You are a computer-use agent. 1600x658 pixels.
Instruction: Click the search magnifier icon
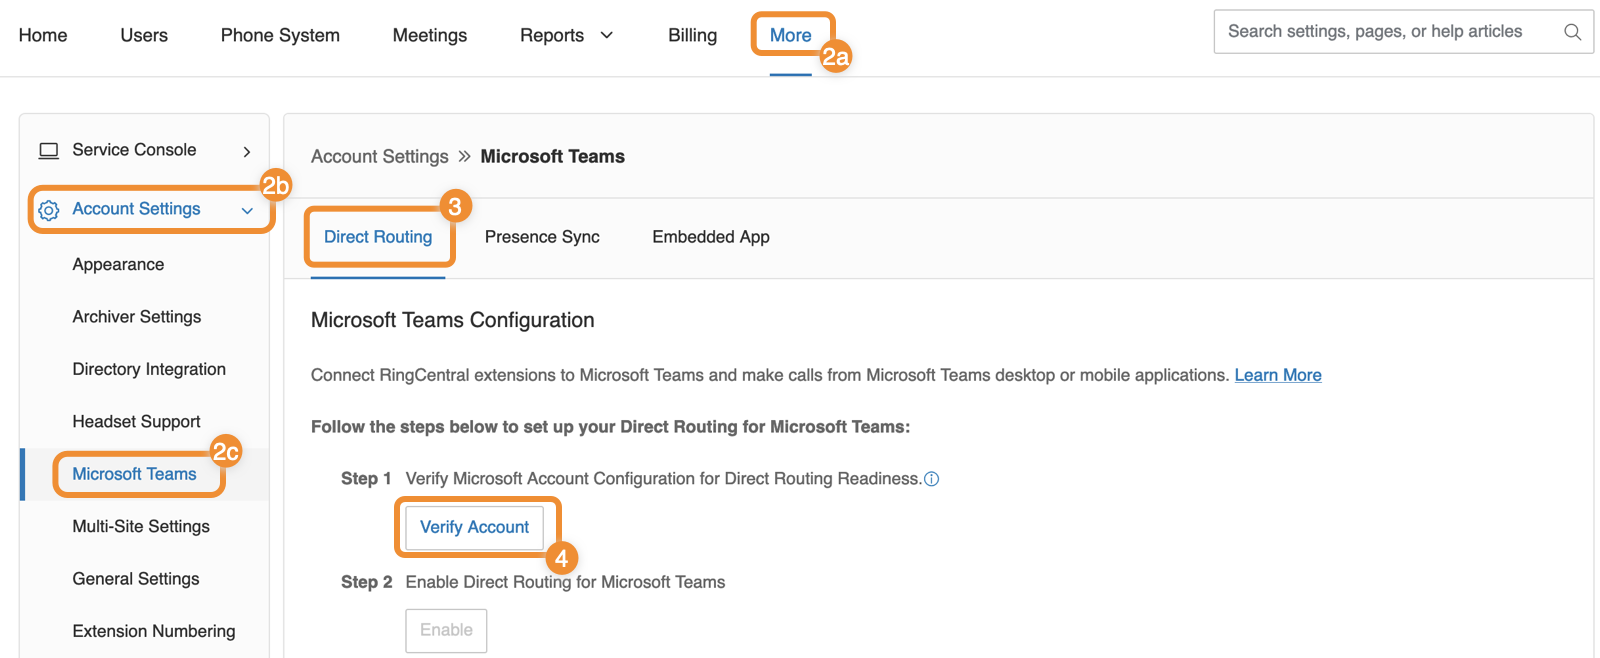pyautogui.click(x=1572, y=32)
